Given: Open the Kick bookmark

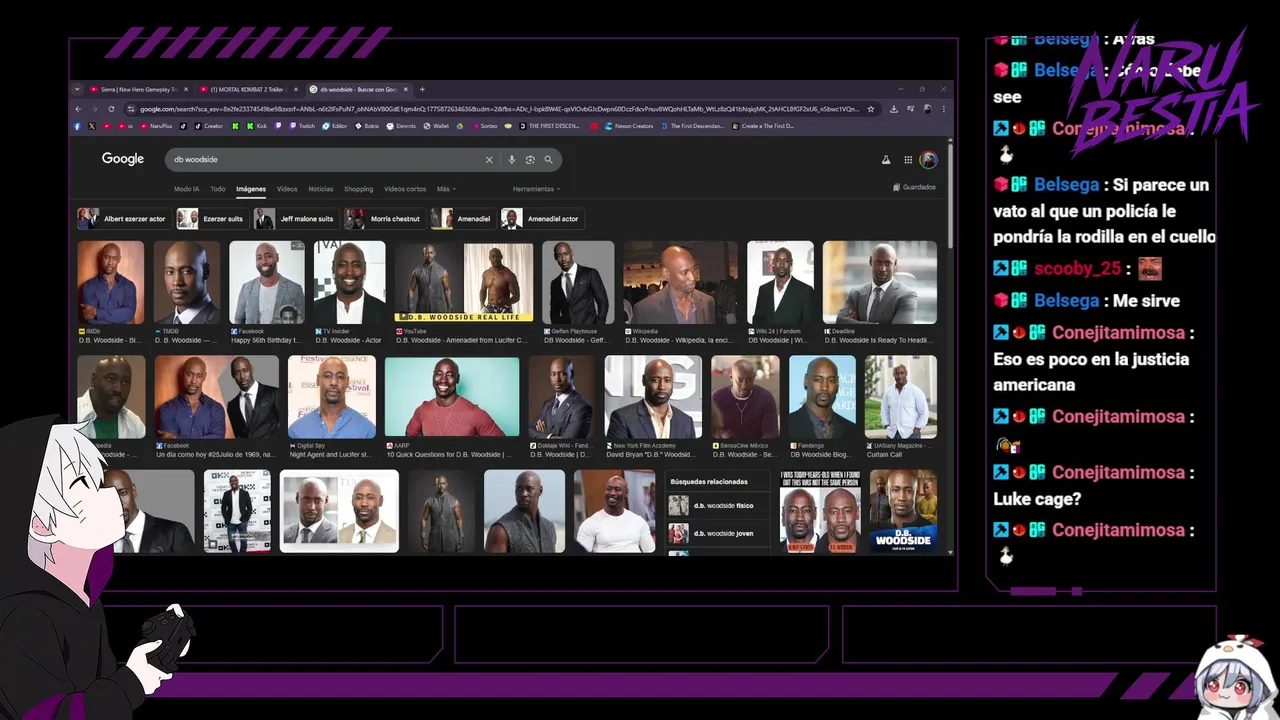Looking at the screenshot, I should [x=256, y=126].
